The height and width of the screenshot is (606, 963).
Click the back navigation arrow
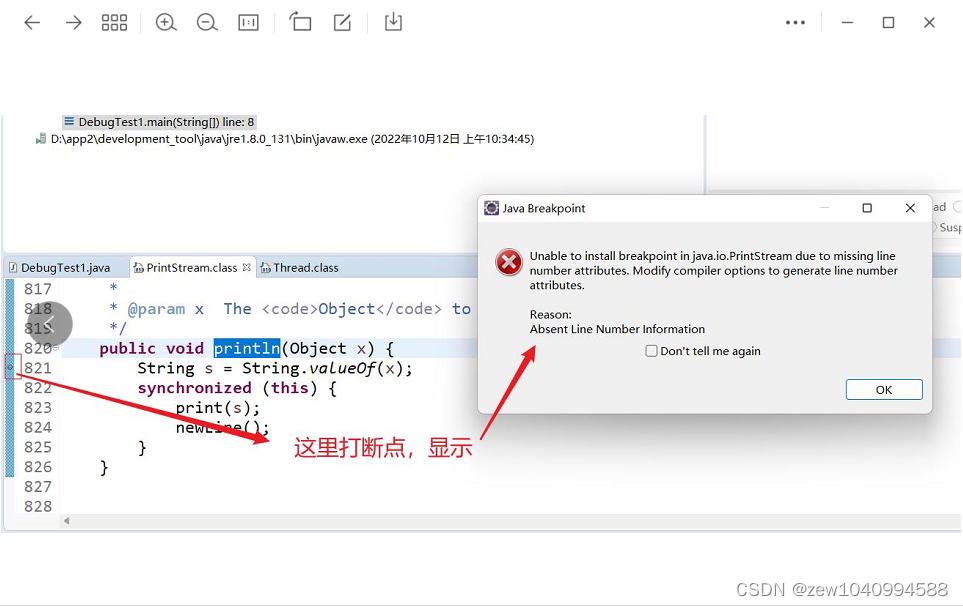(x=31, y=21)
